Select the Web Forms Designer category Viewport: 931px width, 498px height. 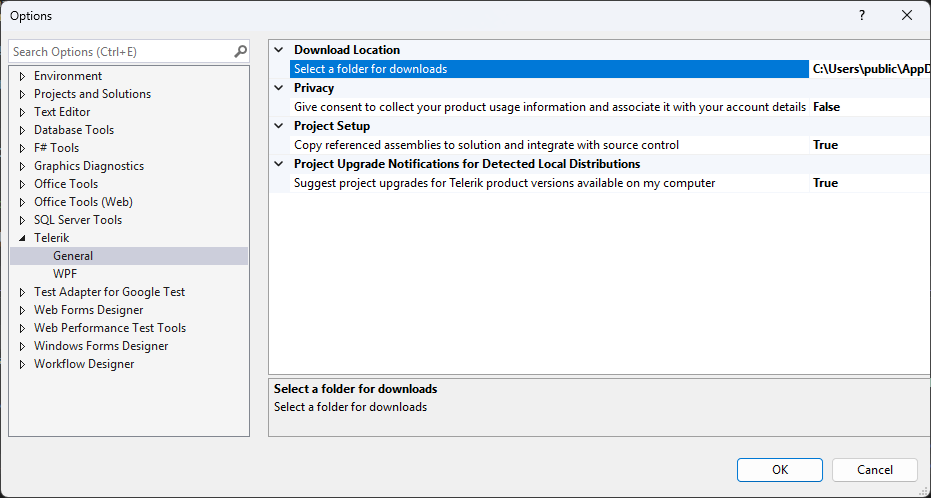pos(88,310)
